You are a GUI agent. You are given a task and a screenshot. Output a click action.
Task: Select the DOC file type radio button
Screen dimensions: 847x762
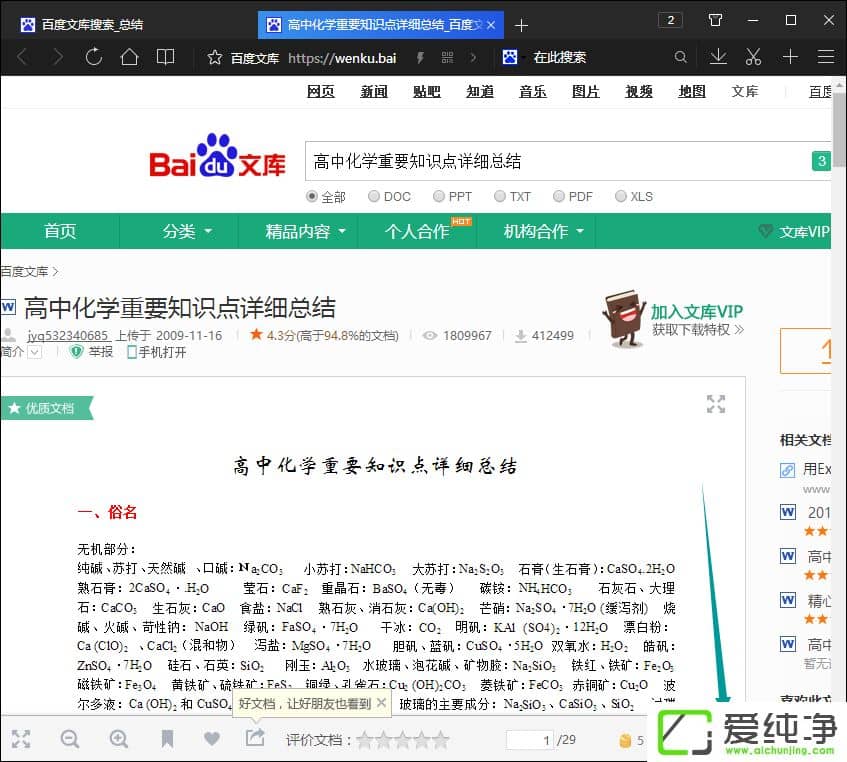point(374,197)
